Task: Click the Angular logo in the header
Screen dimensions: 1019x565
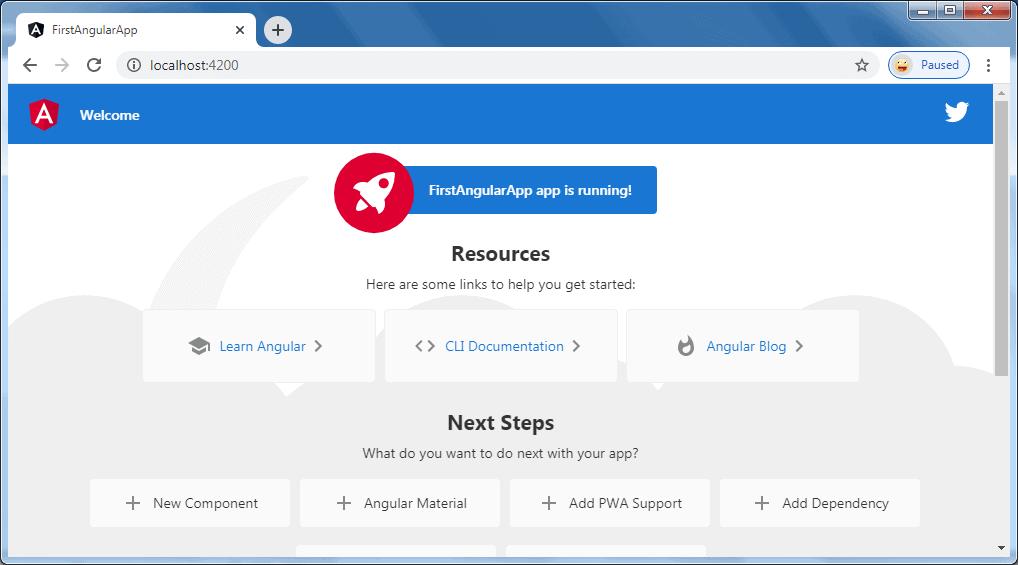Action: point(44,115)
